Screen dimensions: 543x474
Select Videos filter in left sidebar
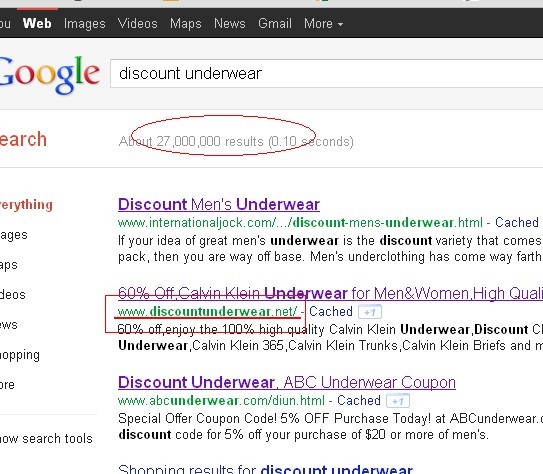point(13,295)
